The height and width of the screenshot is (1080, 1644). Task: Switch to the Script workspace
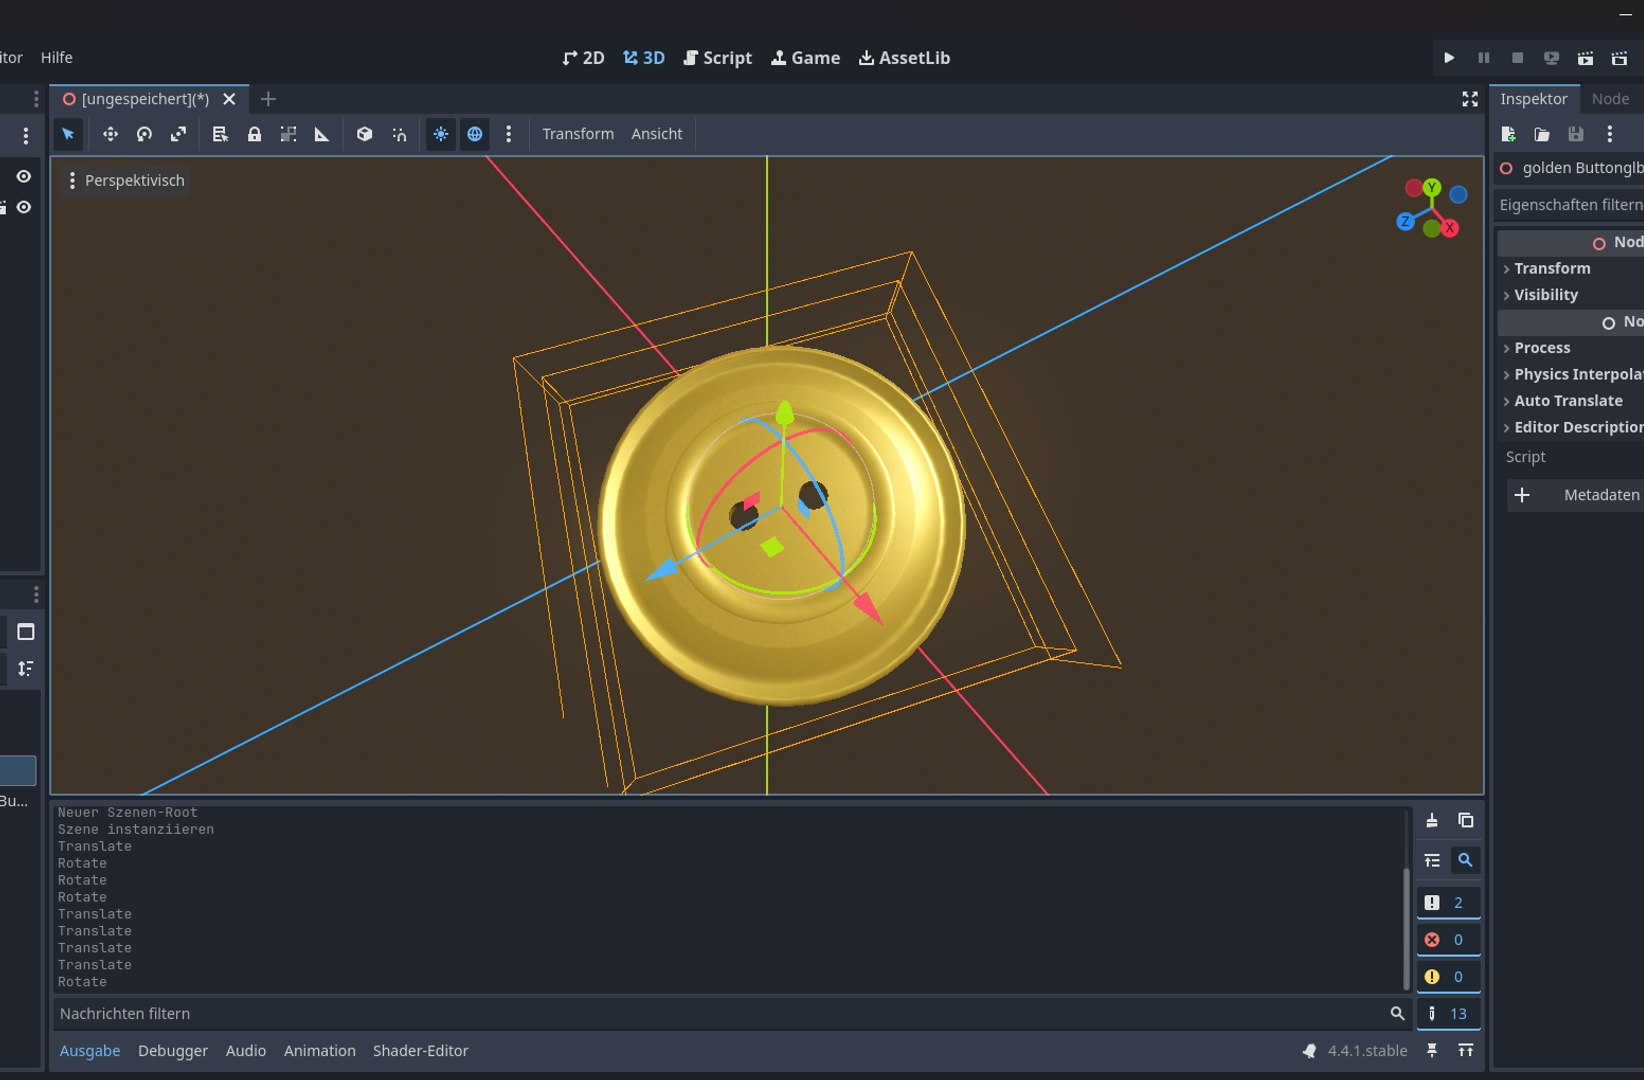pos(717,58)
